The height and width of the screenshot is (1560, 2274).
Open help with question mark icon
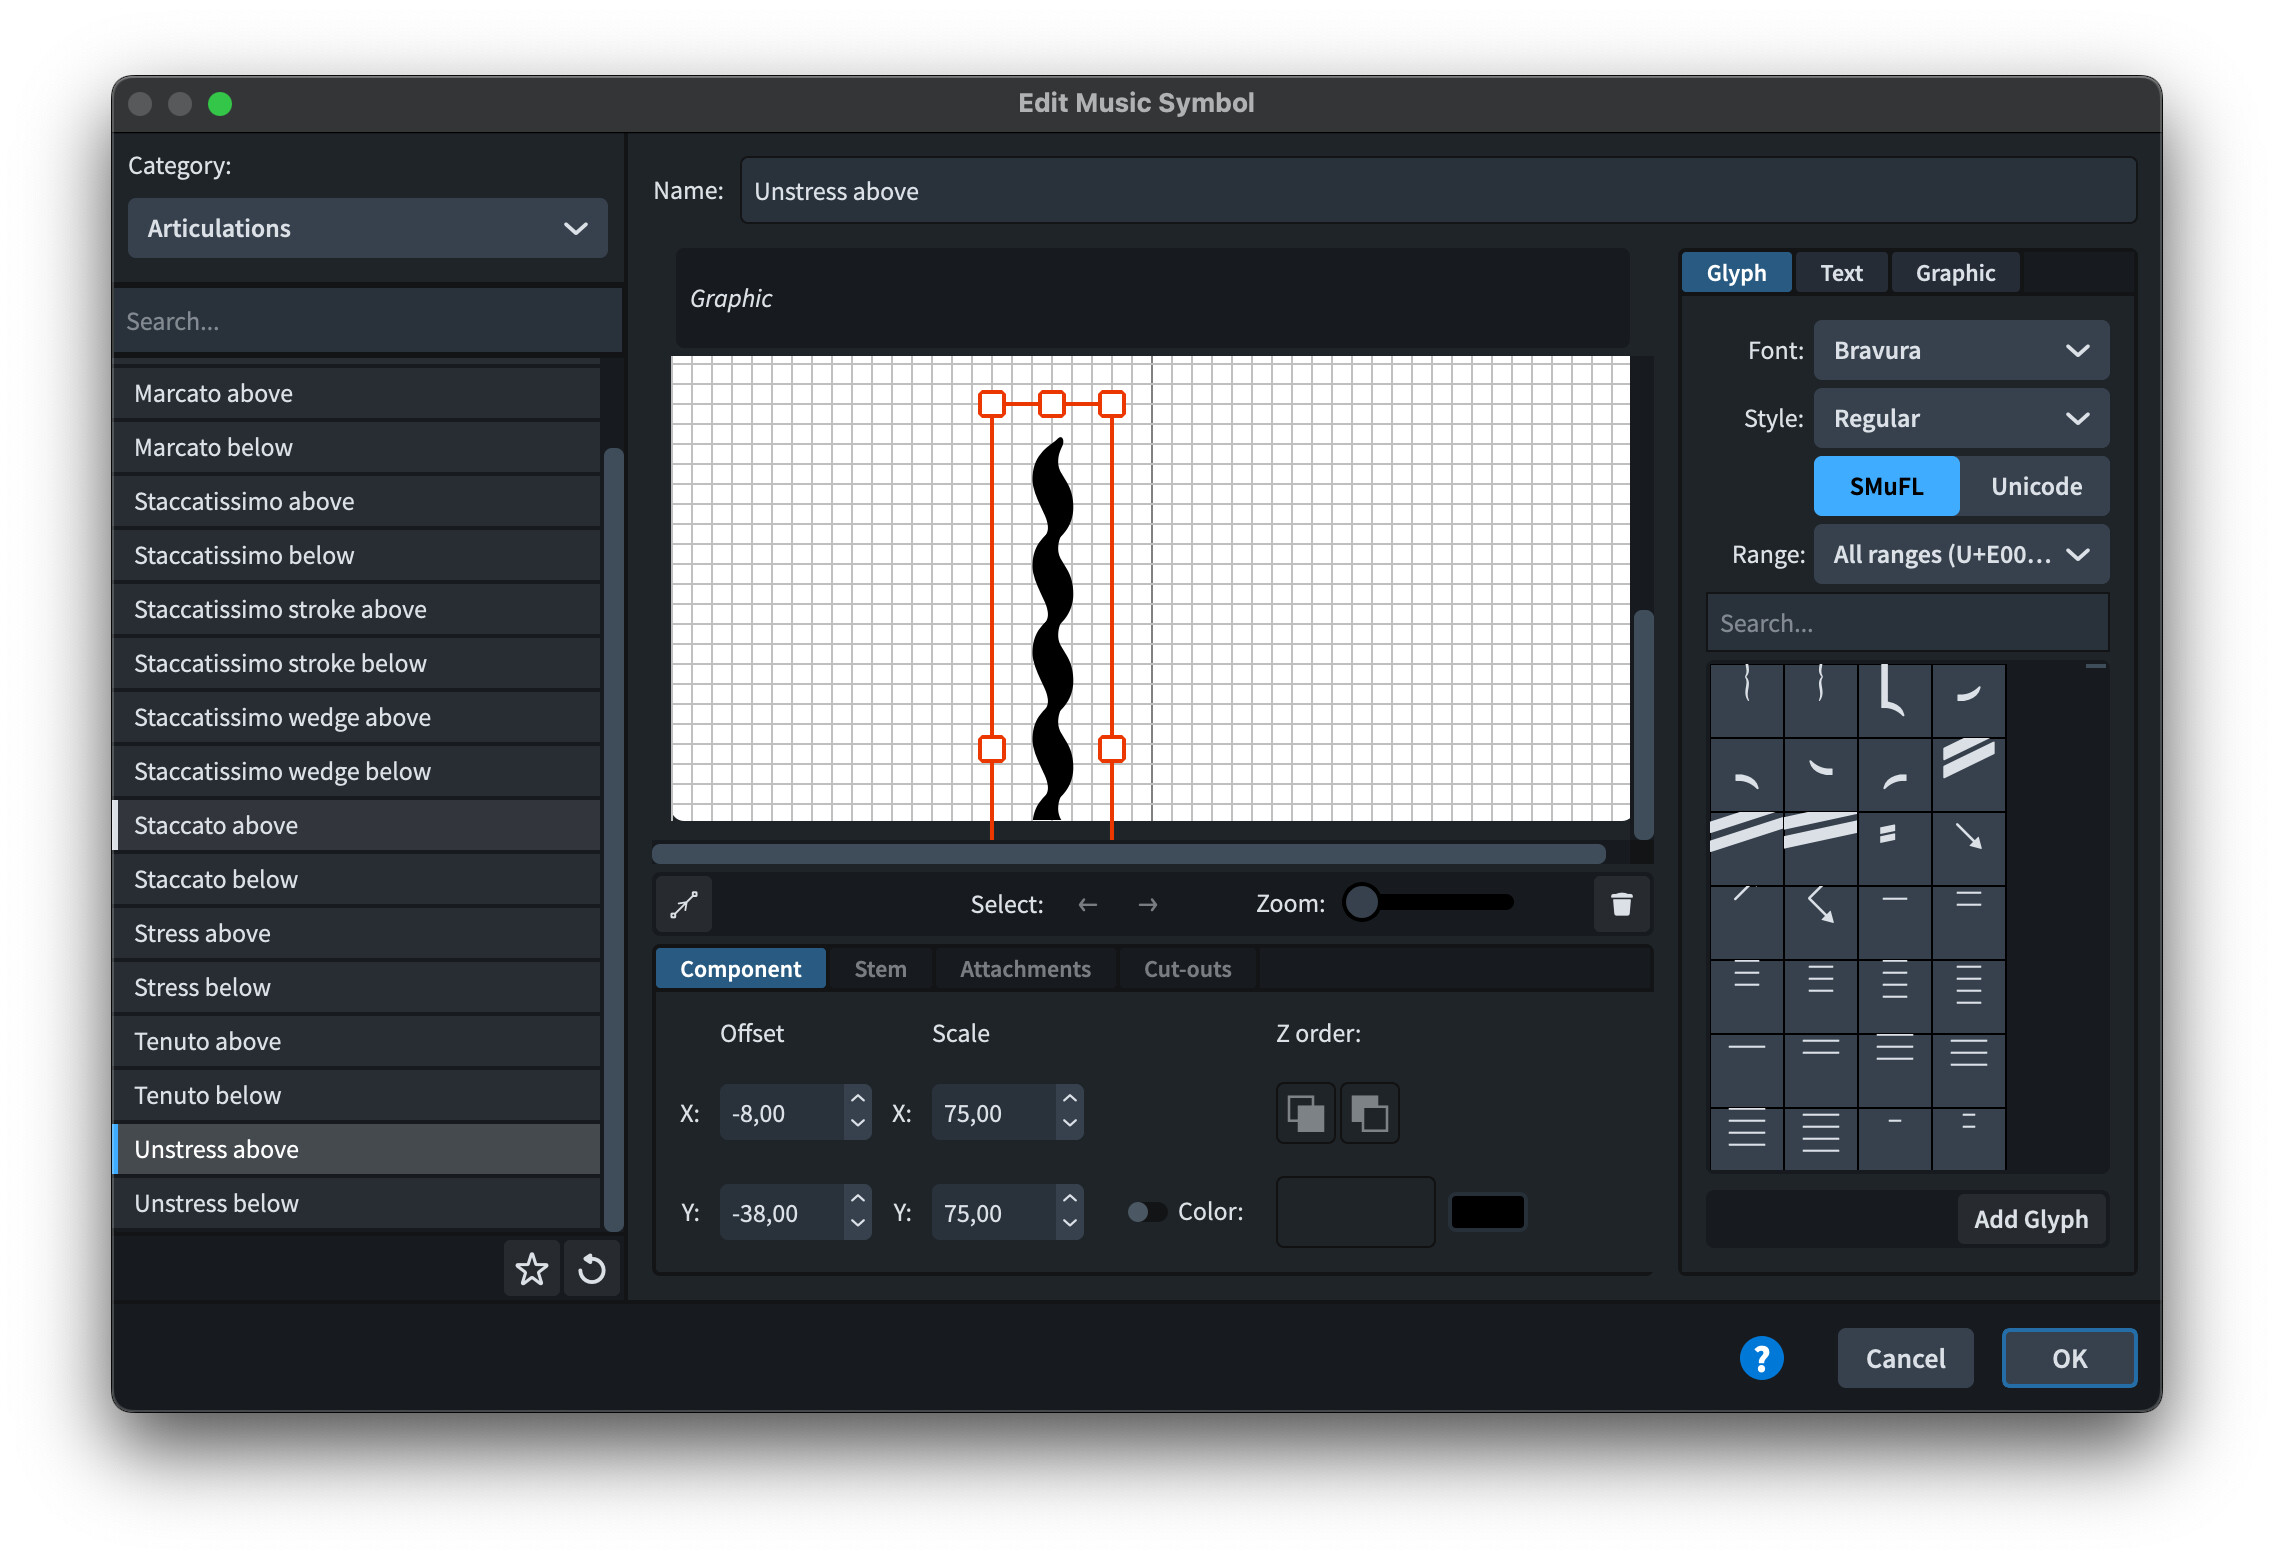pos(1761,1358)
